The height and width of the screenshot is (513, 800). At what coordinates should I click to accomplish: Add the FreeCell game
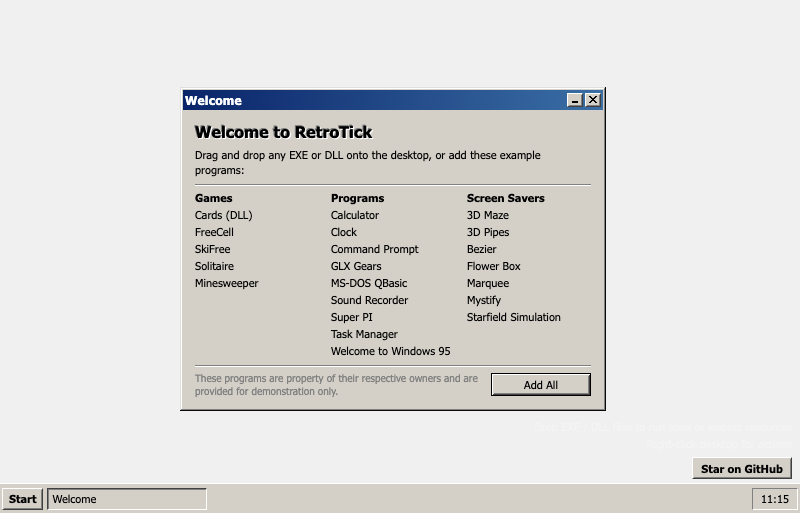(x=213, y=232)
